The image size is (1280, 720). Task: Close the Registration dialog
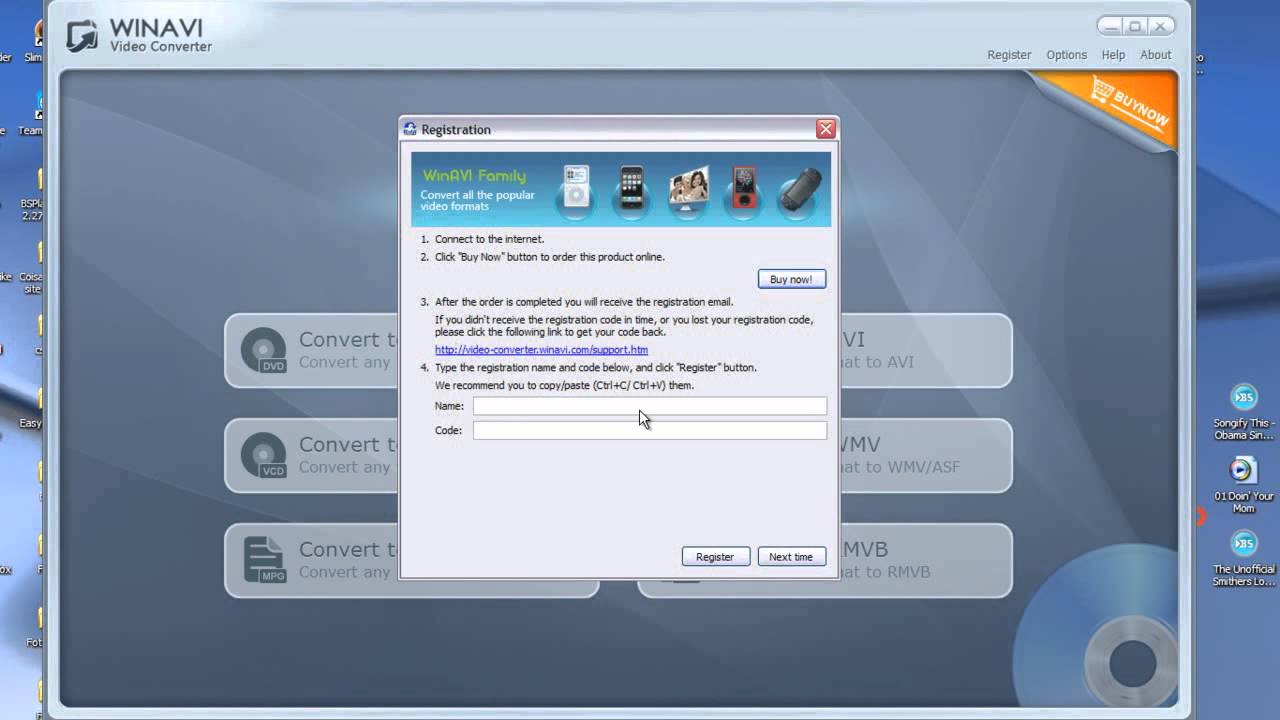pyautogui.click(x=825, y=129)
